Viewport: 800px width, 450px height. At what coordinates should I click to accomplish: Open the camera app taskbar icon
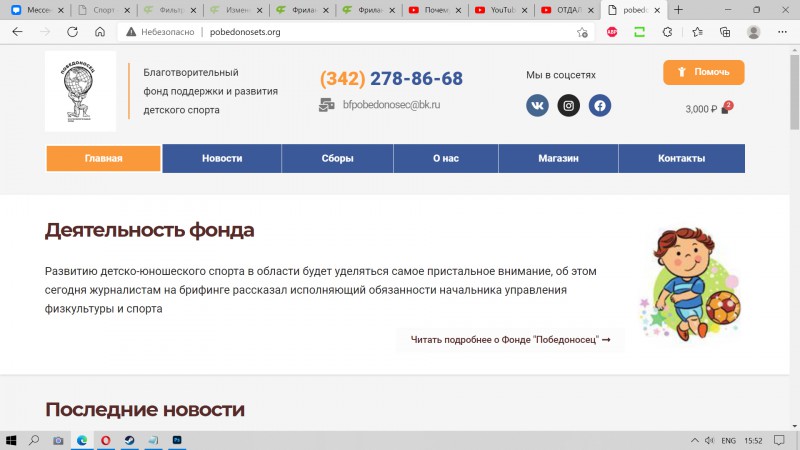coord(58,440)
